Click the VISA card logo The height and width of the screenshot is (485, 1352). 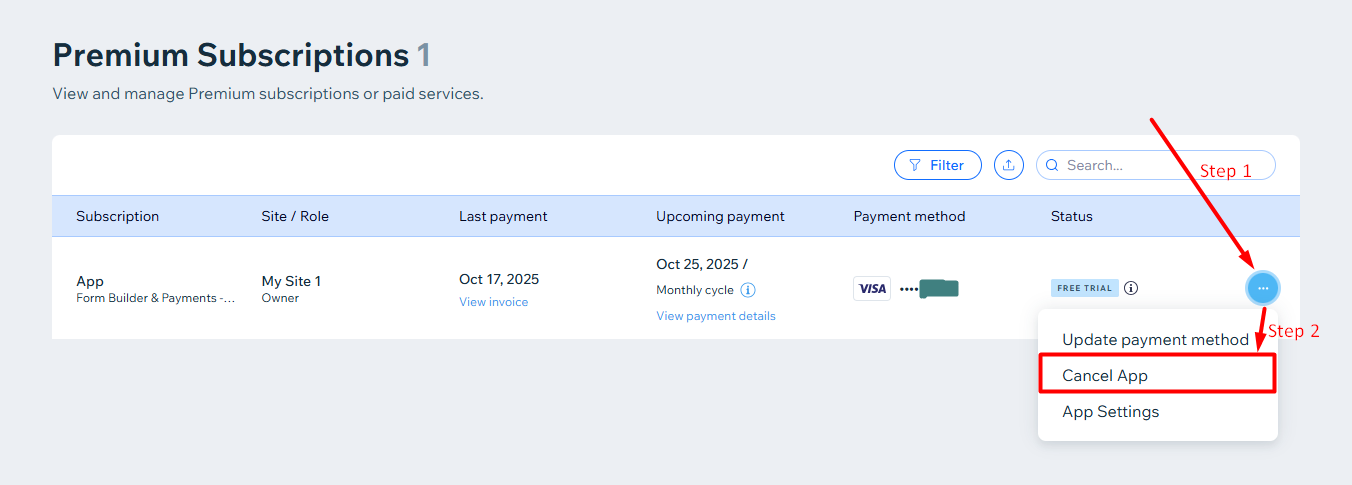872,288
